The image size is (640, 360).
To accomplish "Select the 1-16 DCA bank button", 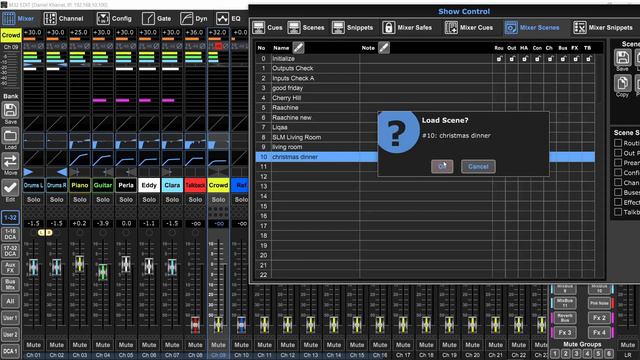I will click(x=10, y=234).
